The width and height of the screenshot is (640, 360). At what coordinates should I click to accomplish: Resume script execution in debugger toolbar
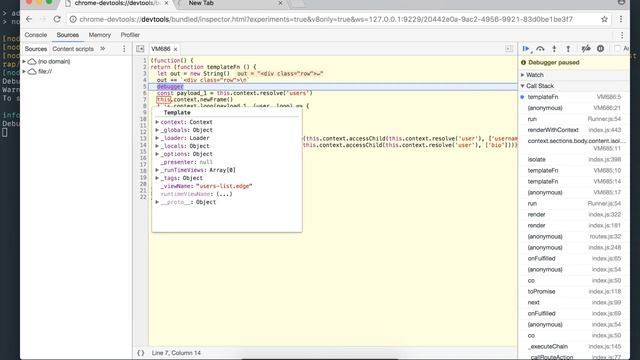[x=526, y=49]
